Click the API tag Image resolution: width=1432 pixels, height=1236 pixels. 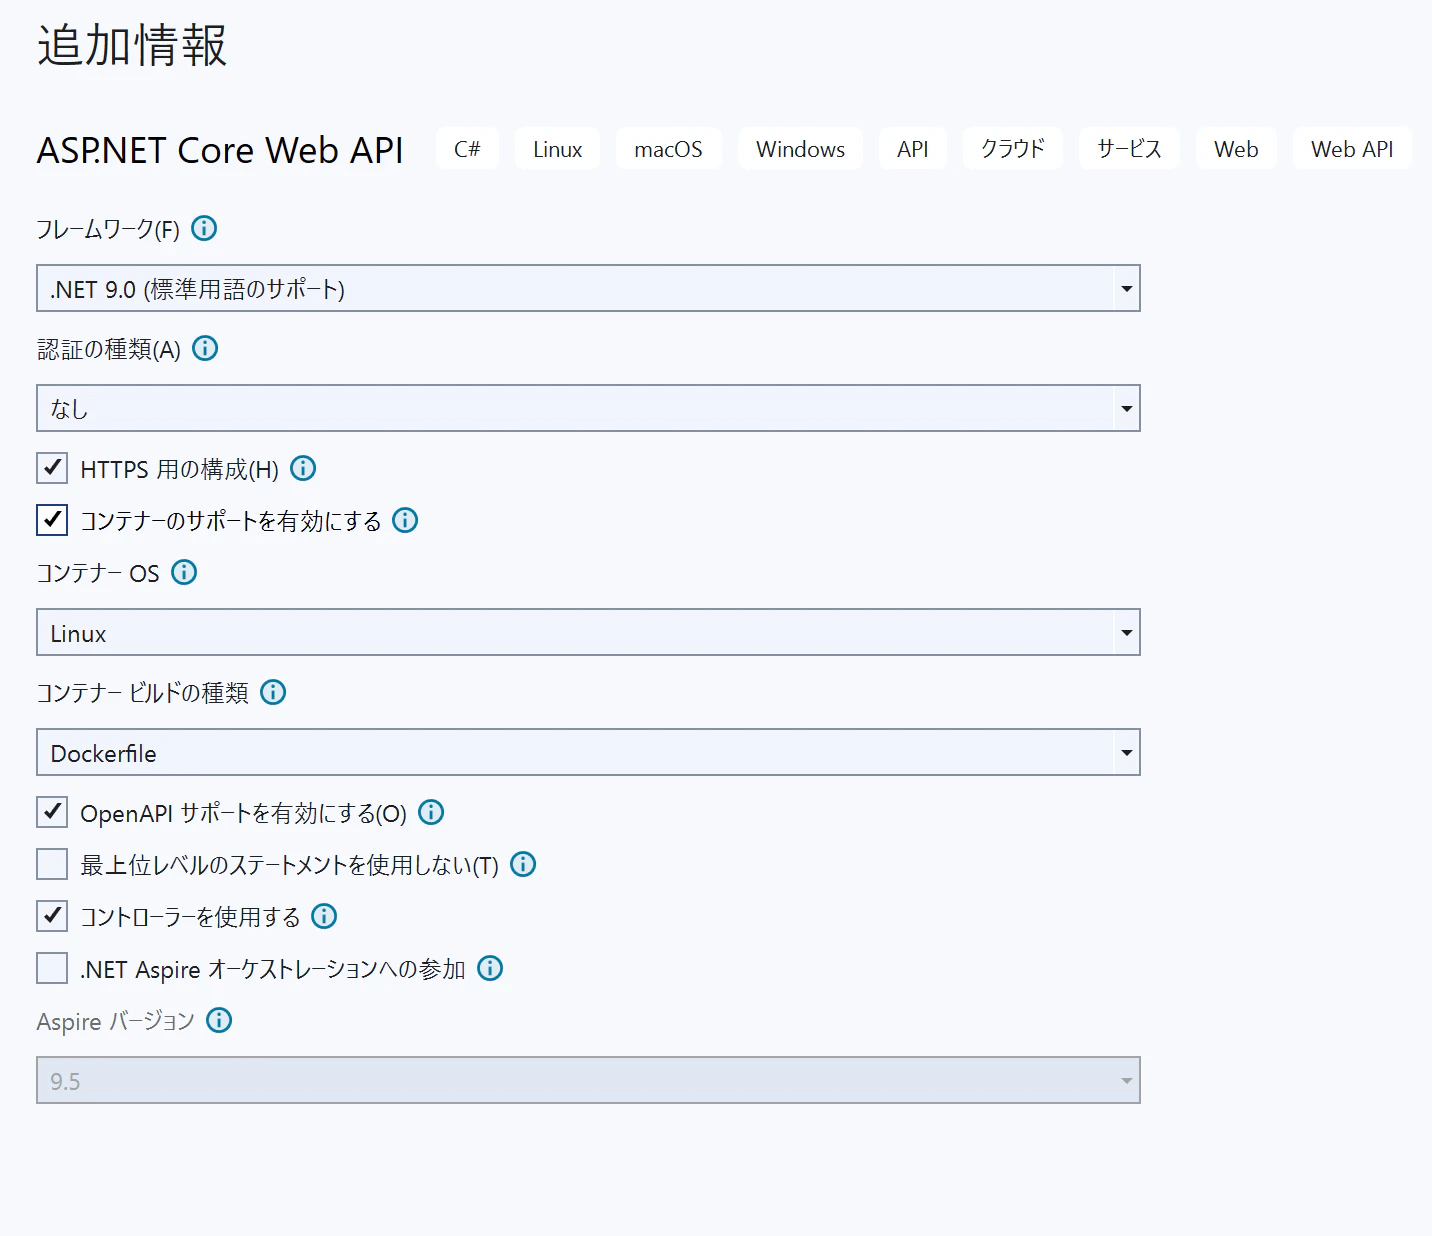click(x=912, y=149)
